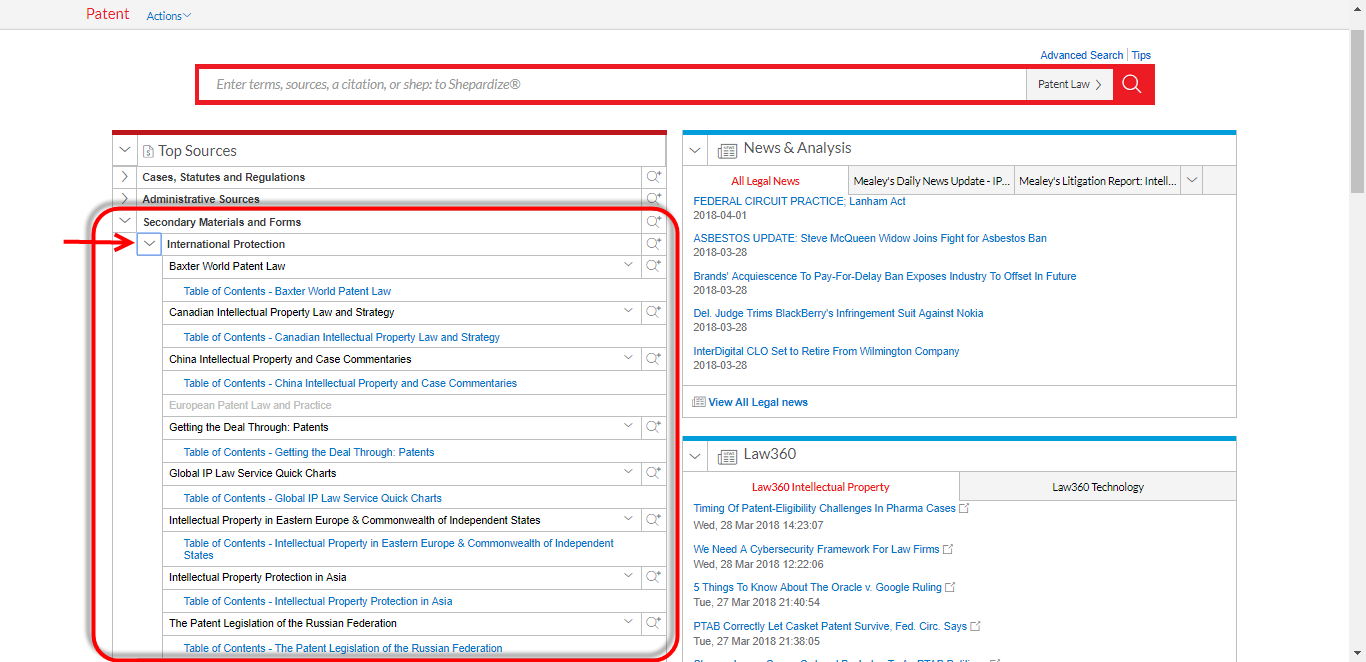Add Cases, Statutes and Regulations to search
Screen dimensions: 1366x662
click(x=654, y=177)
